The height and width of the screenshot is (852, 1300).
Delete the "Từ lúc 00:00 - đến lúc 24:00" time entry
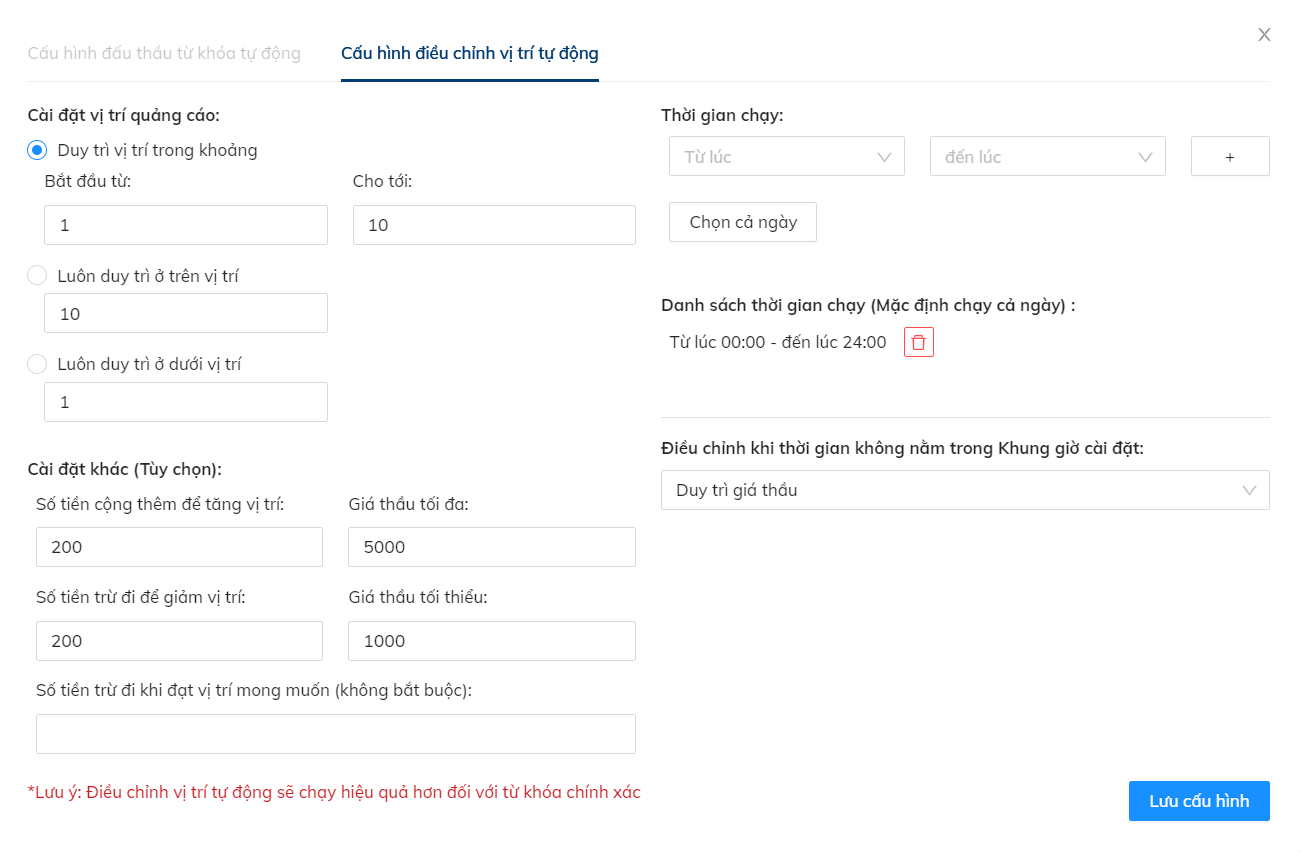(918, 341)
